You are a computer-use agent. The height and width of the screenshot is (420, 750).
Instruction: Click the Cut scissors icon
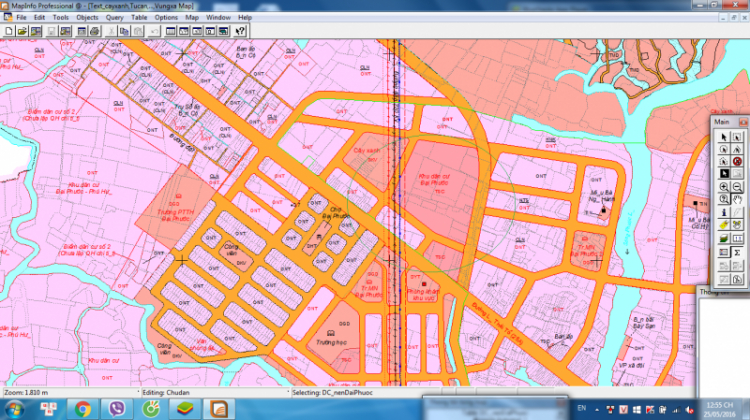(x=111, y=32)
